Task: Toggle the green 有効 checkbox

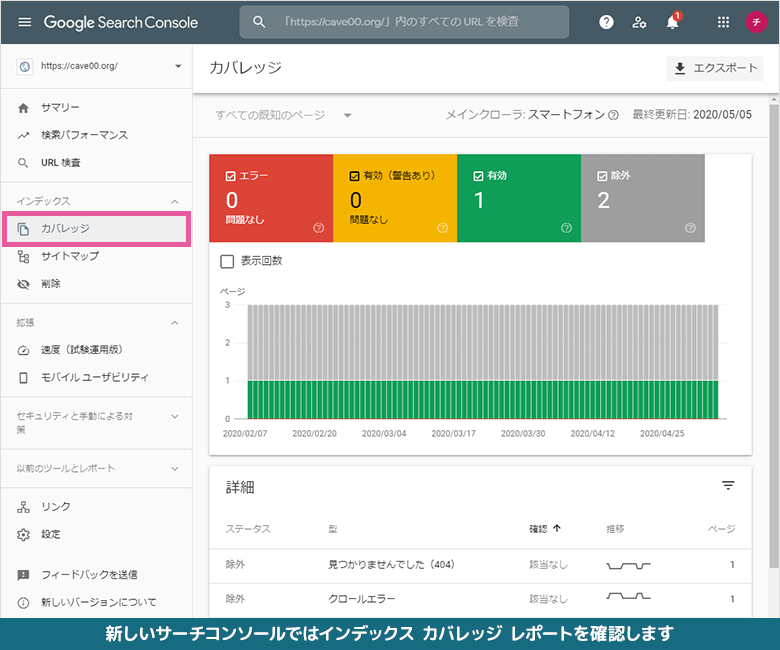Action: [478, 176]
